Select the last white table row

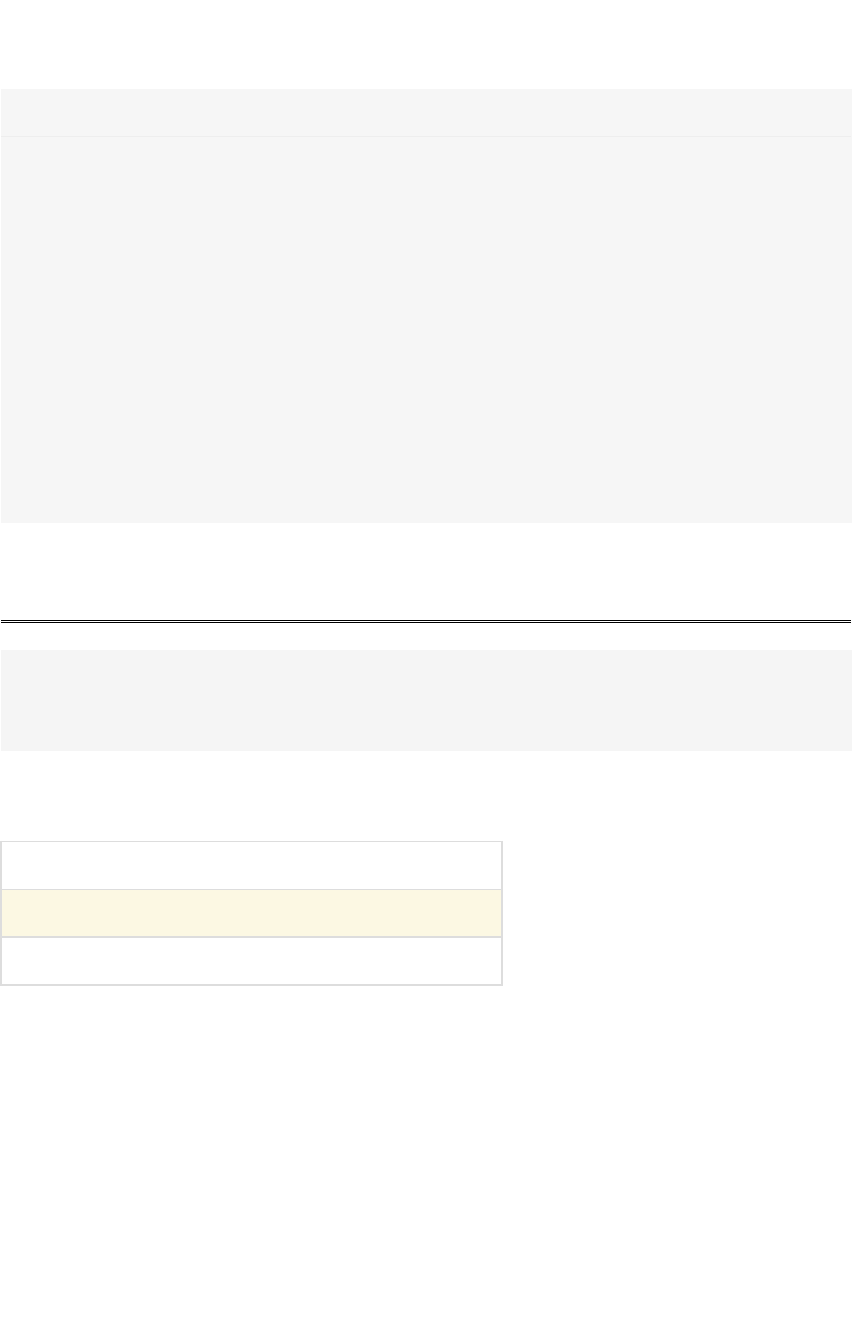251,960
